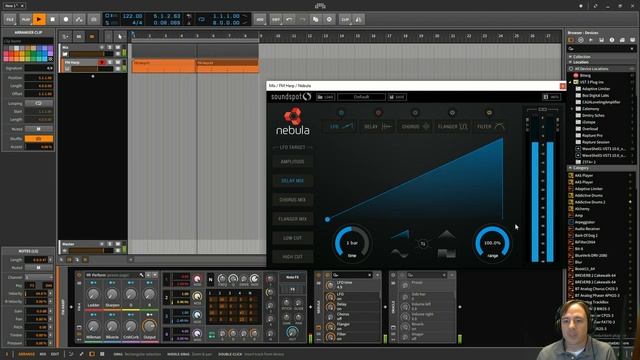Toggle the orange Shuffle button
Image resolution: width=640 pixels, height=360 pixels.
[39, 139]
